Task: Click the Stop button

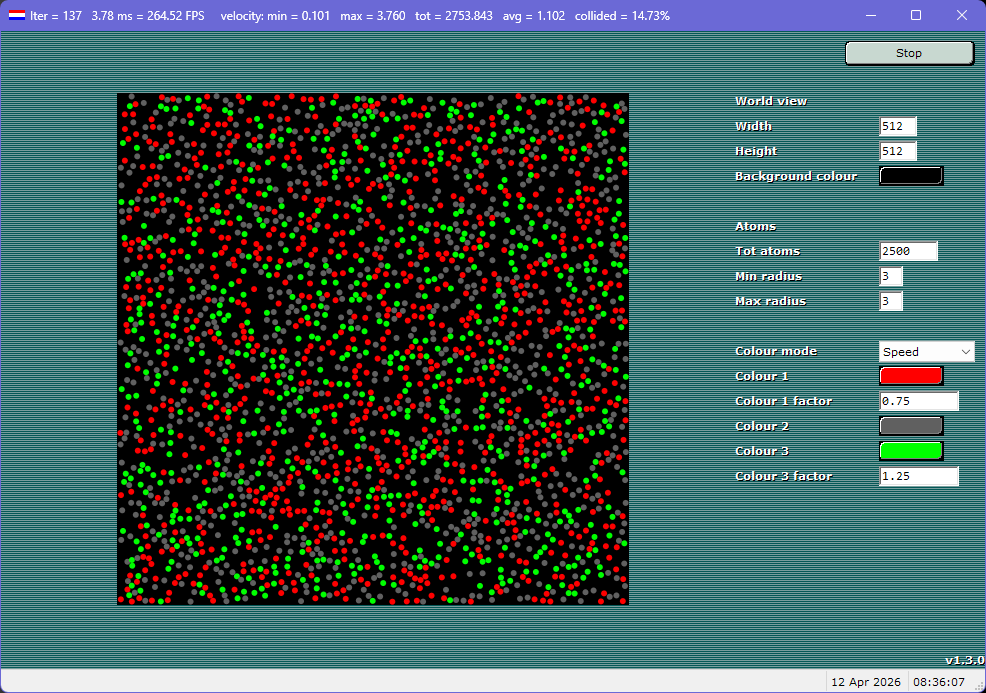Action: point(908,52)
